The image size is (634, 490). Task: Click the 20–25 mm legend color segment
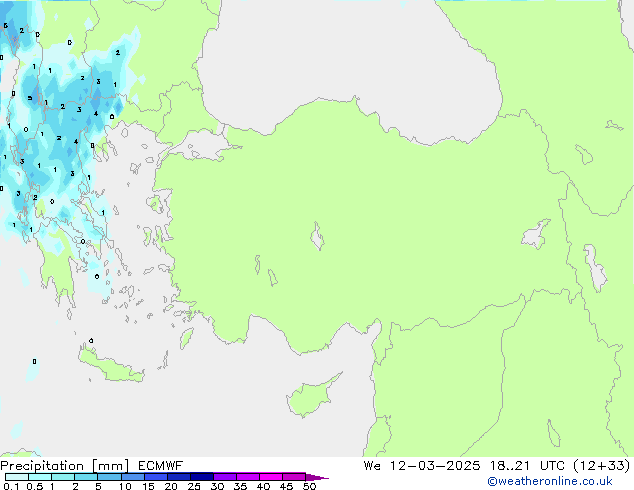(x=178, y=477)
